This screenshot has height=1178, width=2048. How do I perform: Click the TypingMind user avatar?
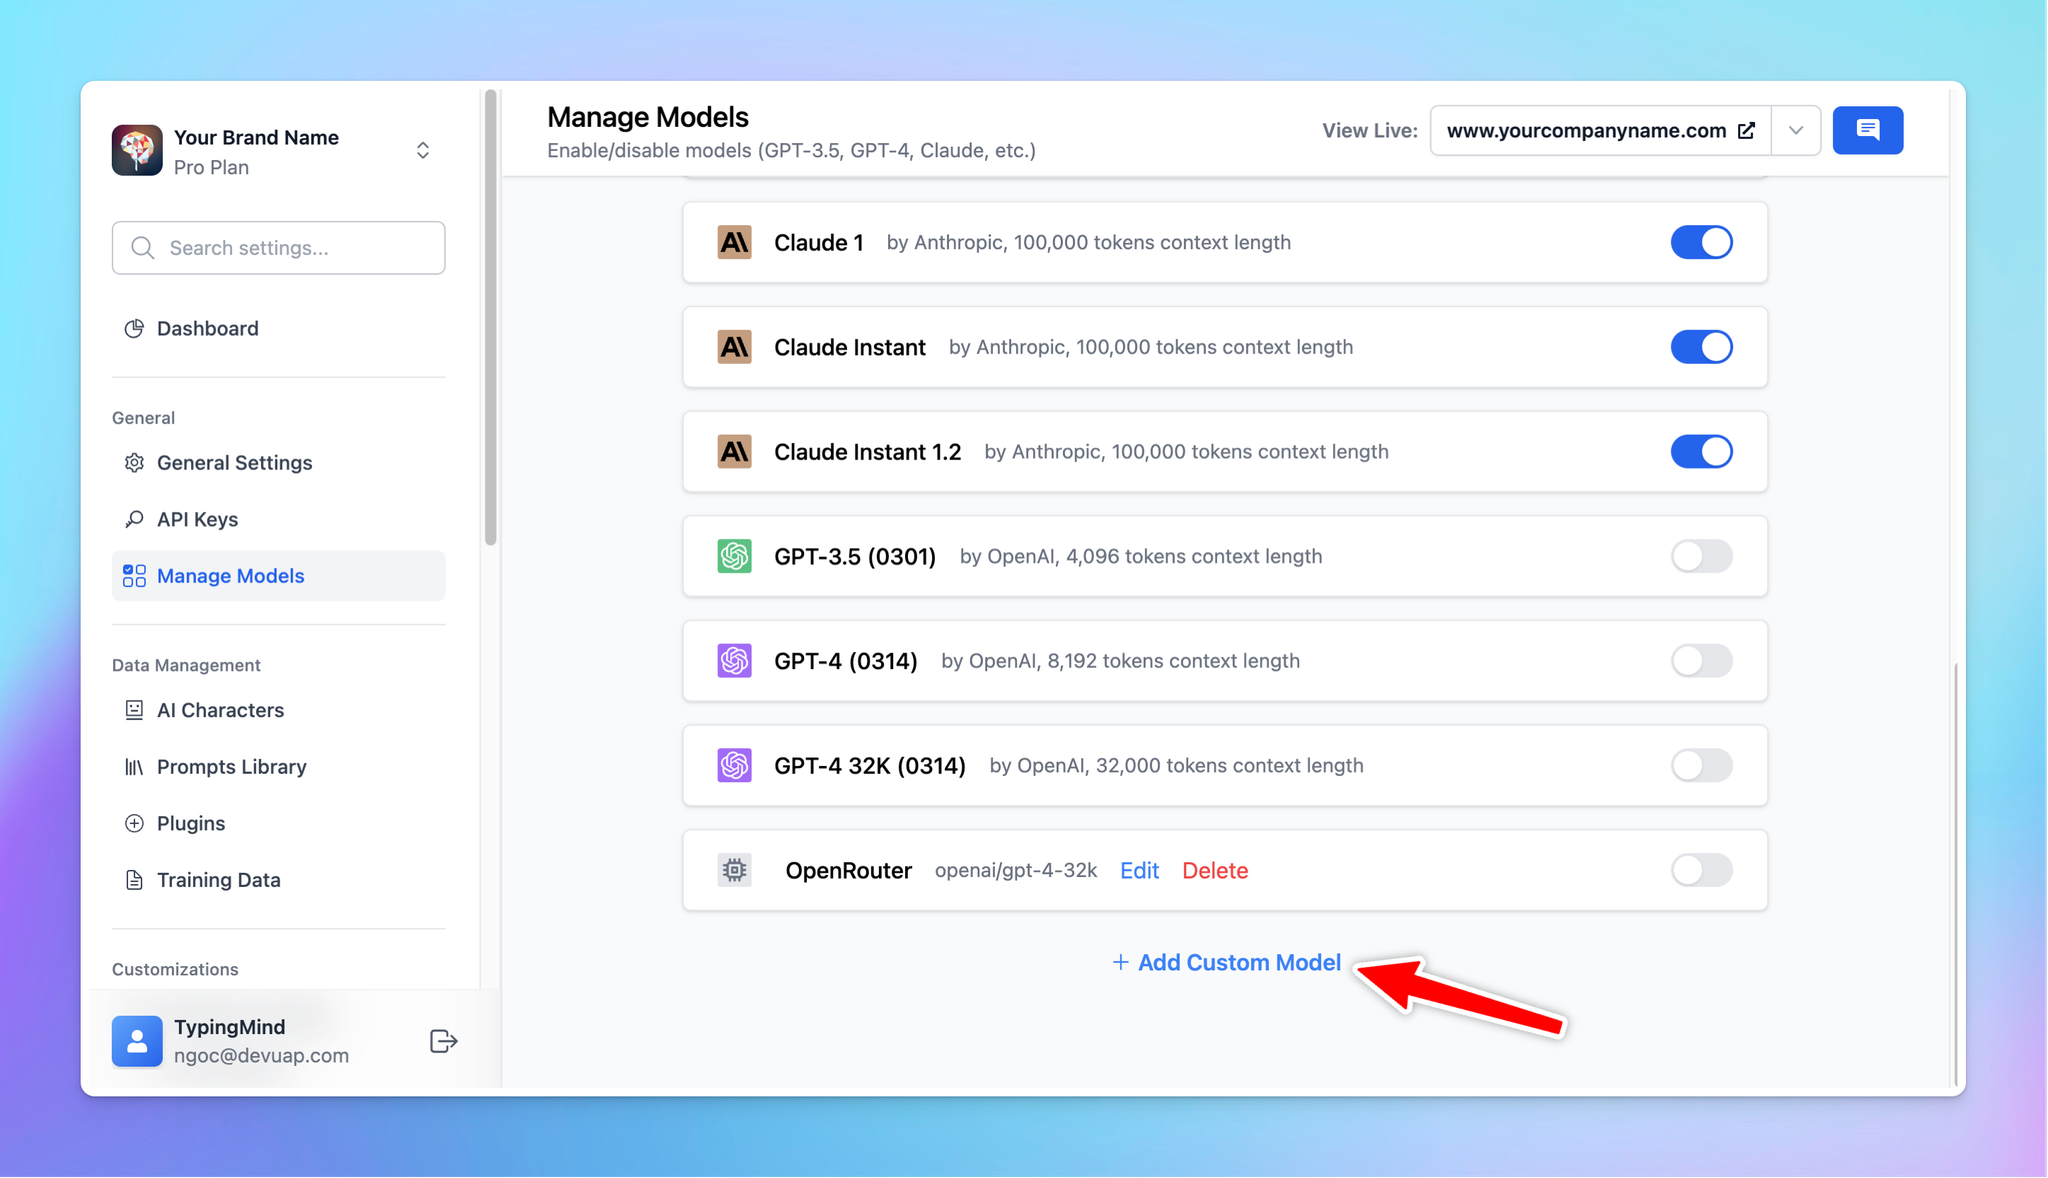(x=137, y=1041)
